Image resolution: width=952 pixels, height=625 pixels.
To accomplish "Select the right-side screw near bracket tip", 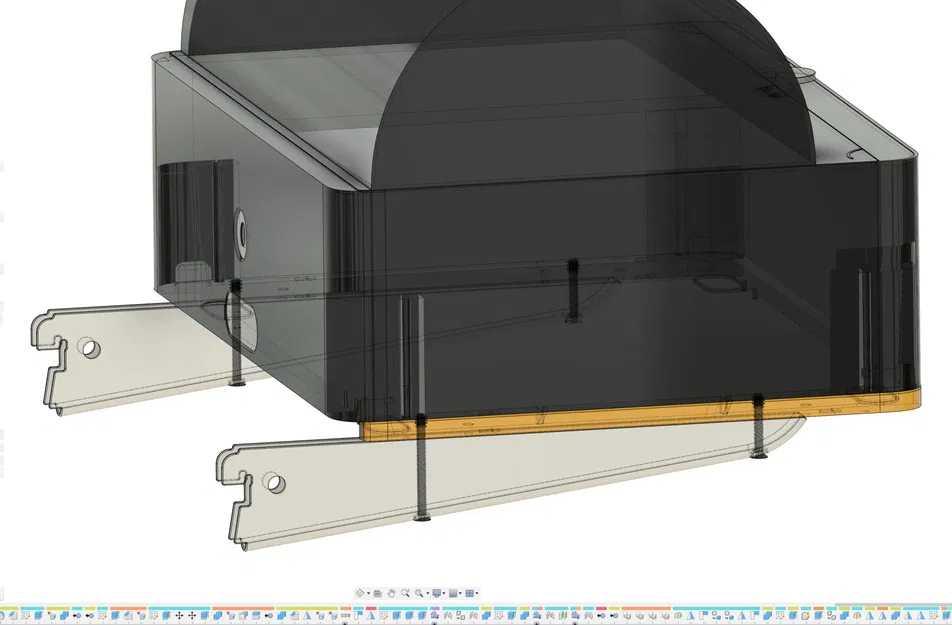I will 758,426.
